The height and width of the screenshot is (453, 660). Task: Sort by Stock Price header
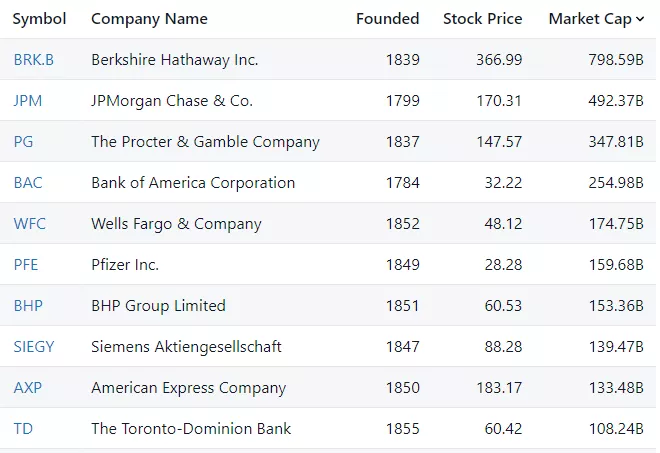(482, 19)
